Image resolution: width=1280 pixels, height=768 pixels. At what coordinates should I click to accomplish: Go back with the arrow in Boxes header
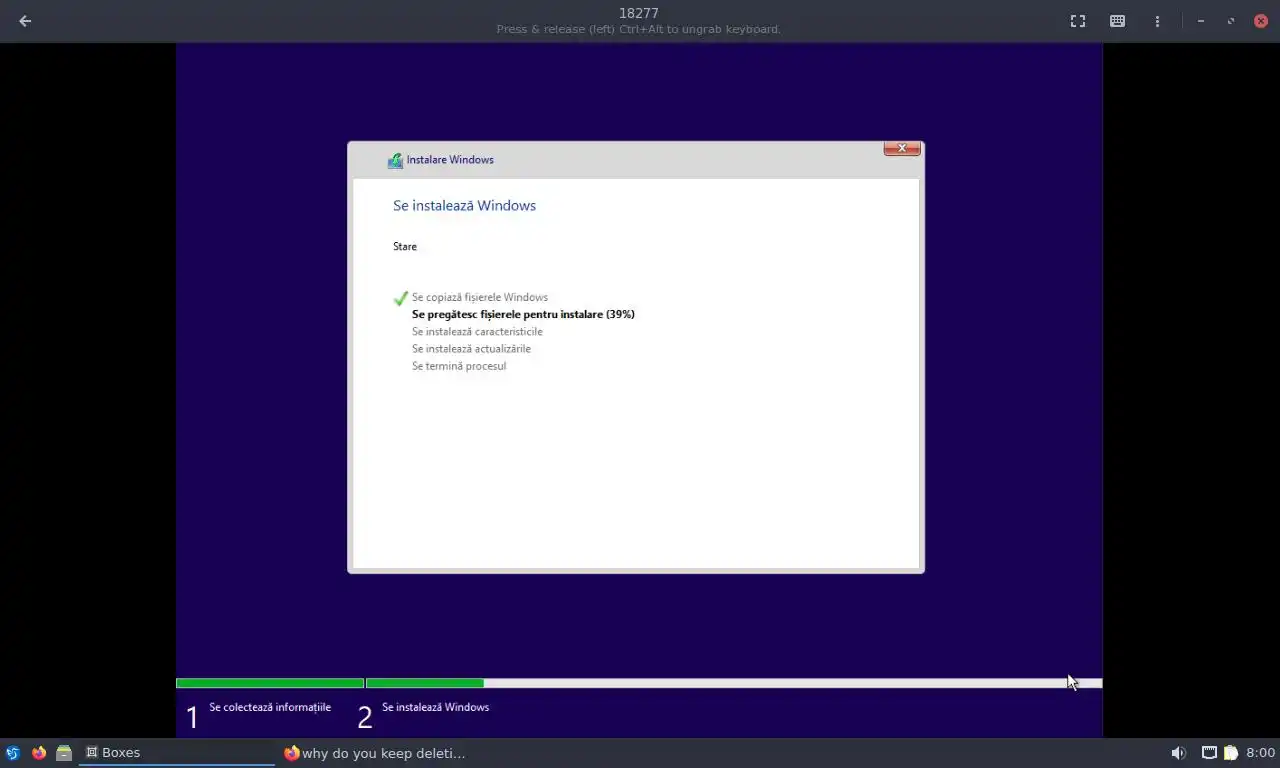(25, 21)
